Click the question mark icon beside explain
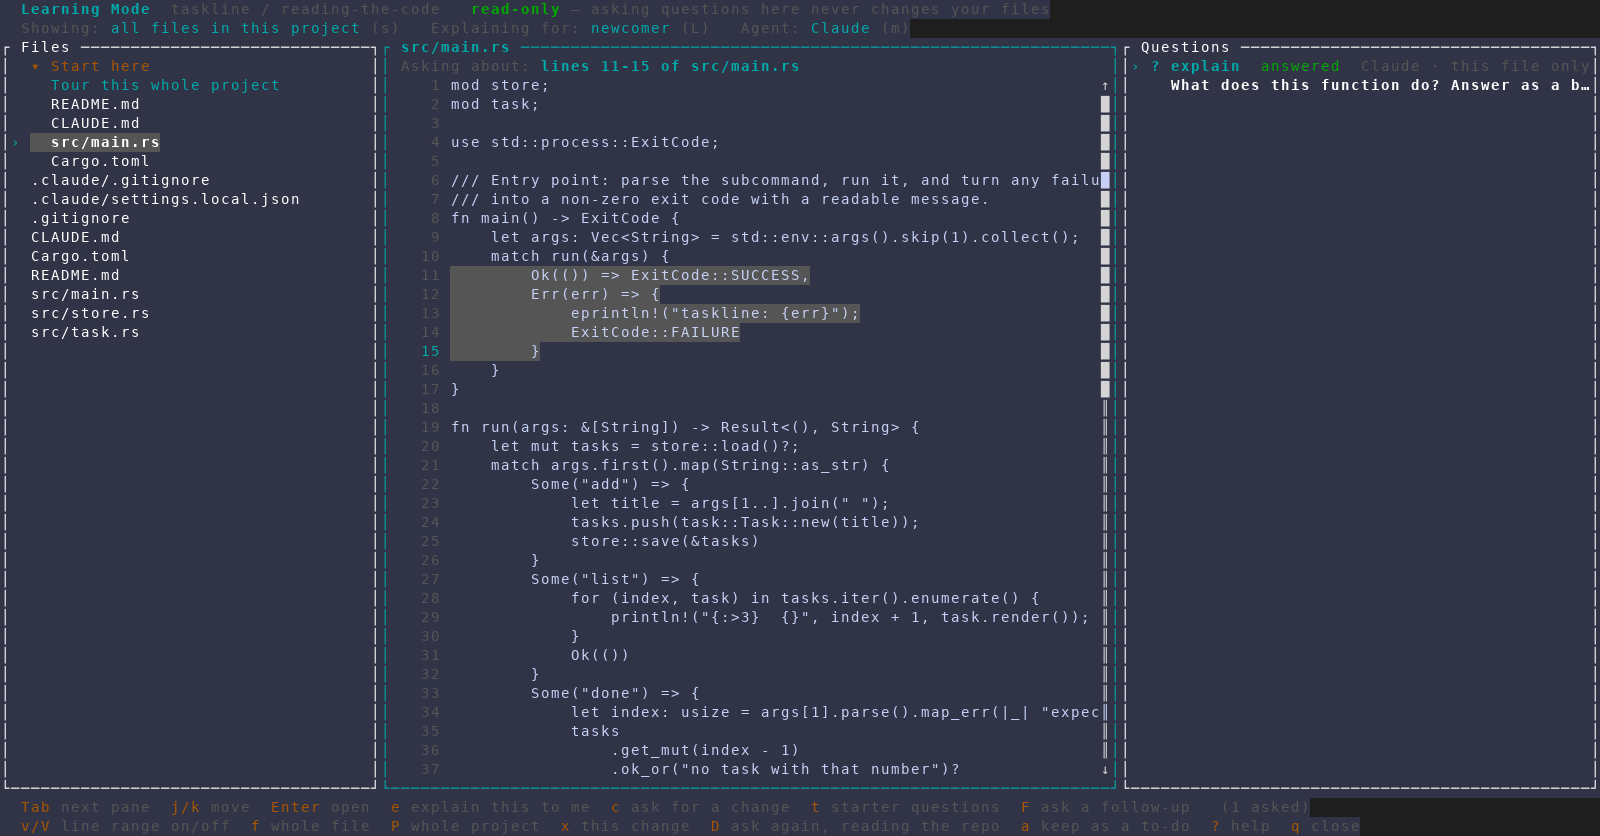This screenshot has height=836, width=1600. (x=1155, y=67)
